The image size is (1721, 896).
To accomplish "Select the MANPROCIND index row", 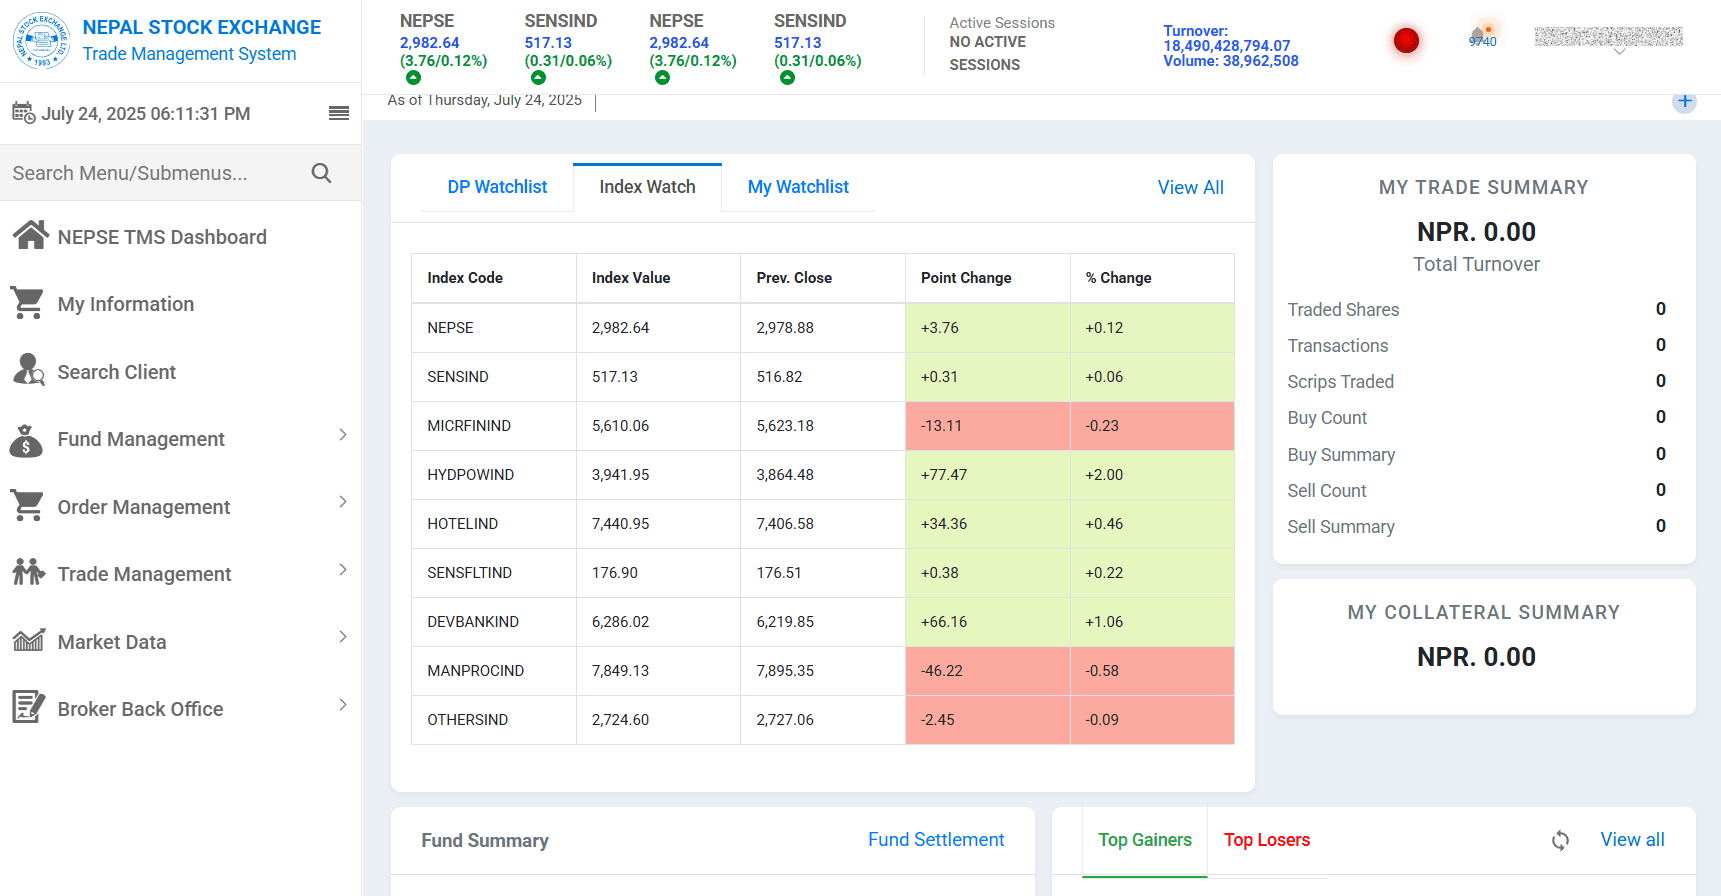I will point(822,671).
